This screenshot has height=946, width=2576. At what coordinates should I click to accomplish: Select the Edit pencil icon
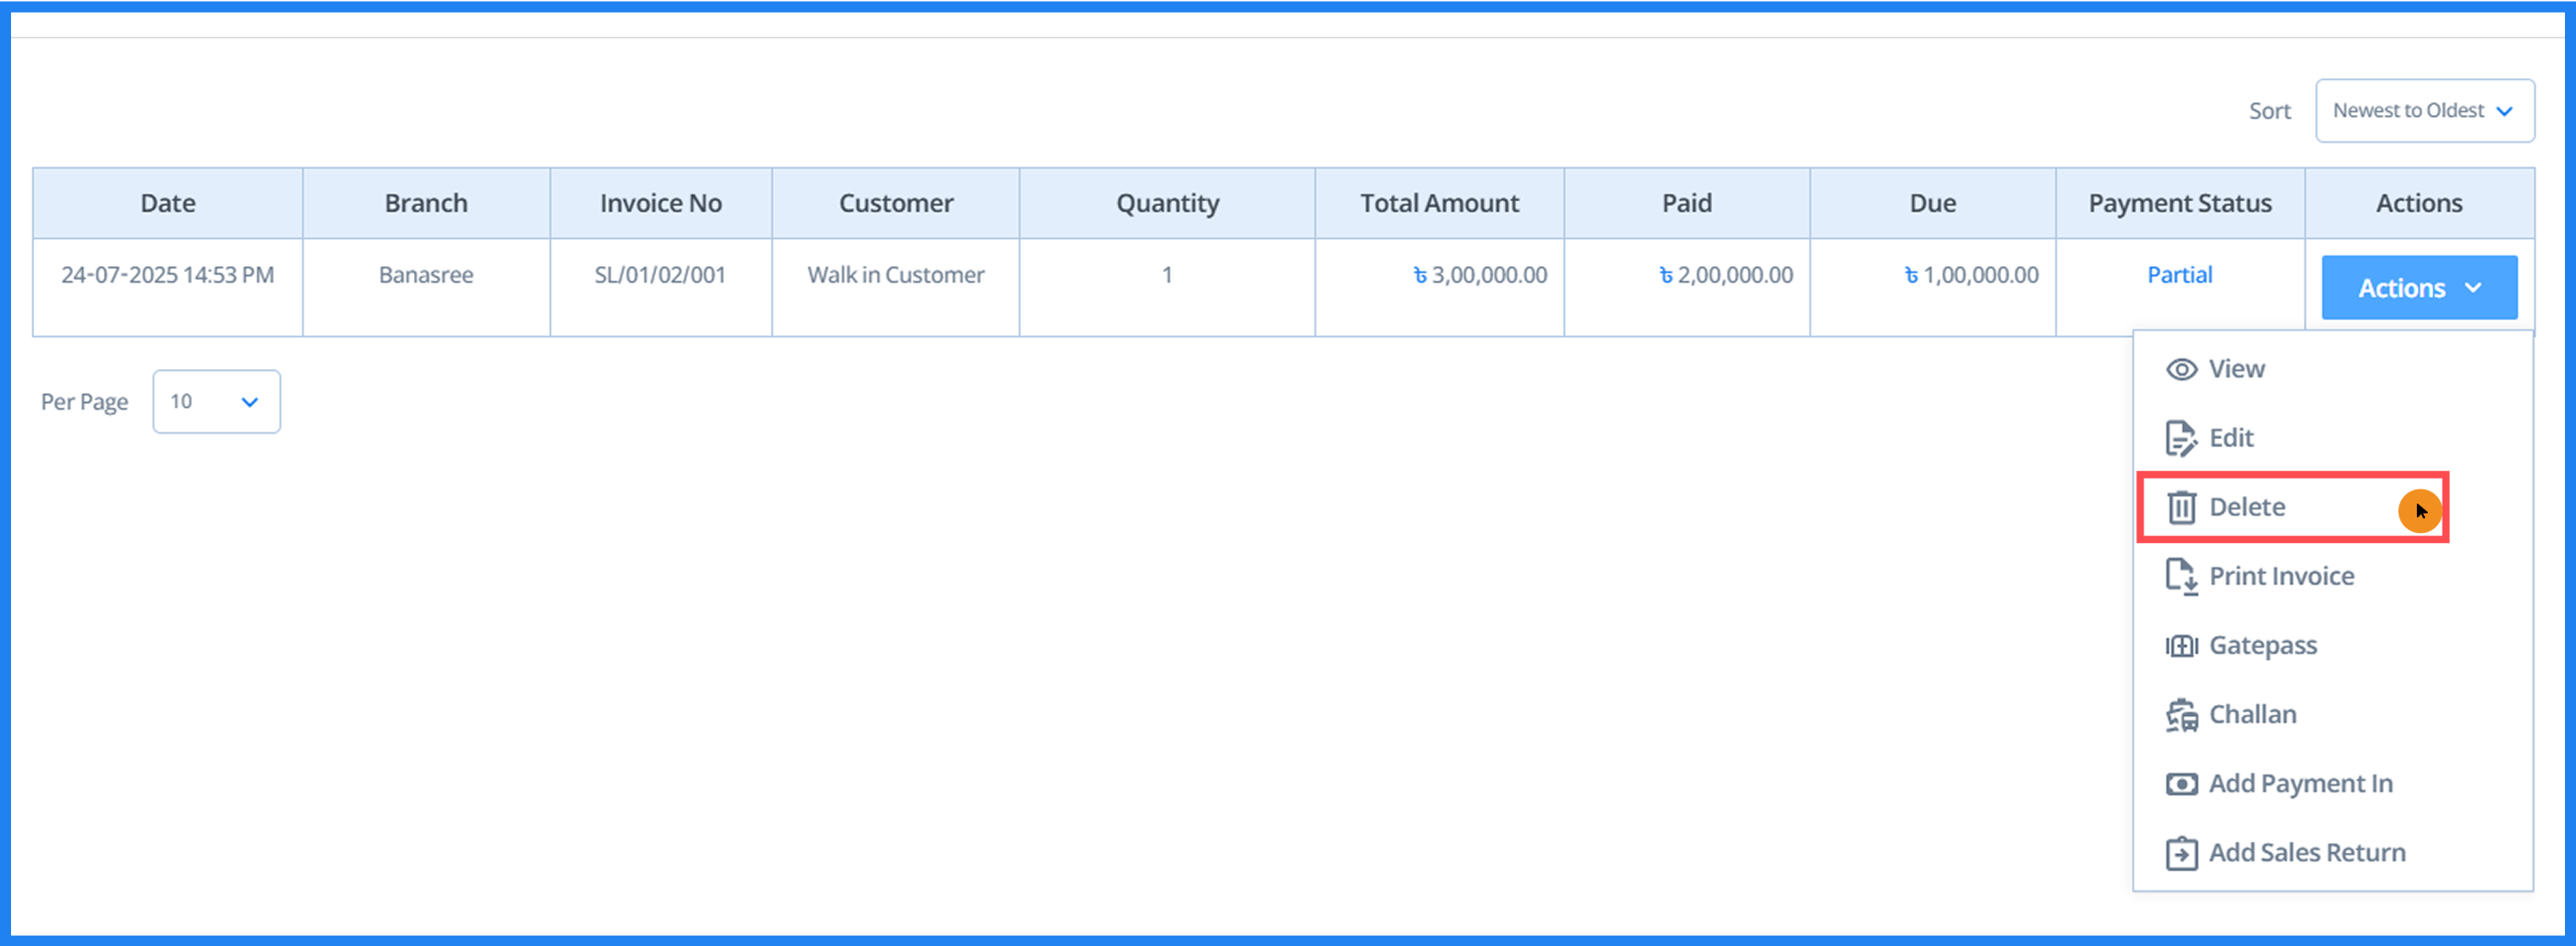point(2181,438)
